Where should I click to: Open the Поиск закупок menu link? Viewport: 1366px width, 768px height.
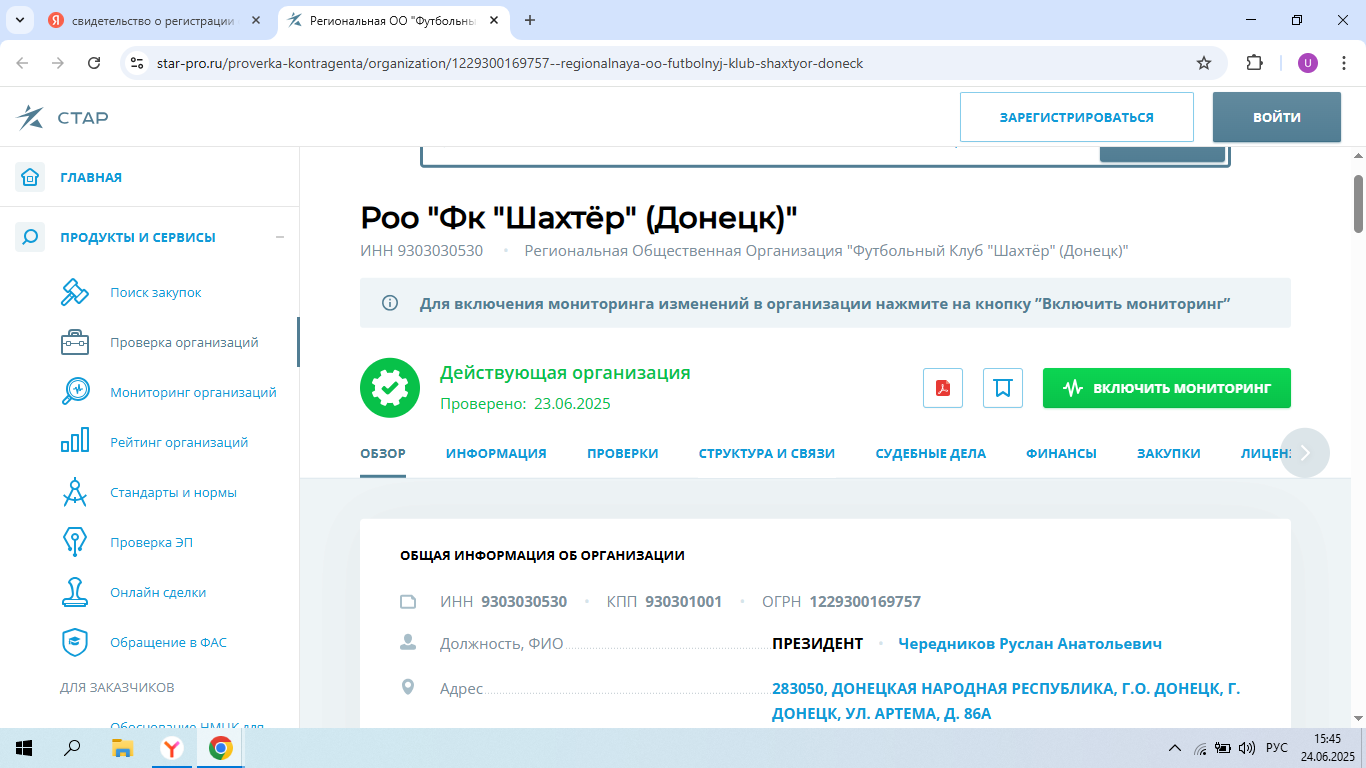(x=156, y=292)
